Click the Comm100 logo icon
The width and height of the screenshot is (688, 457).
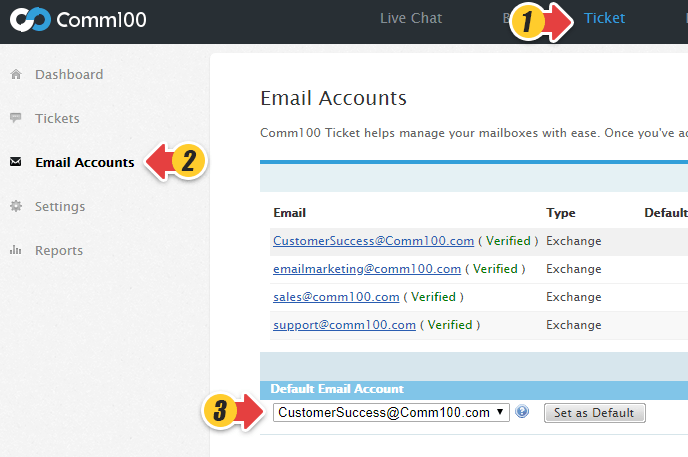pyautogui.click(x=26, y=19)
